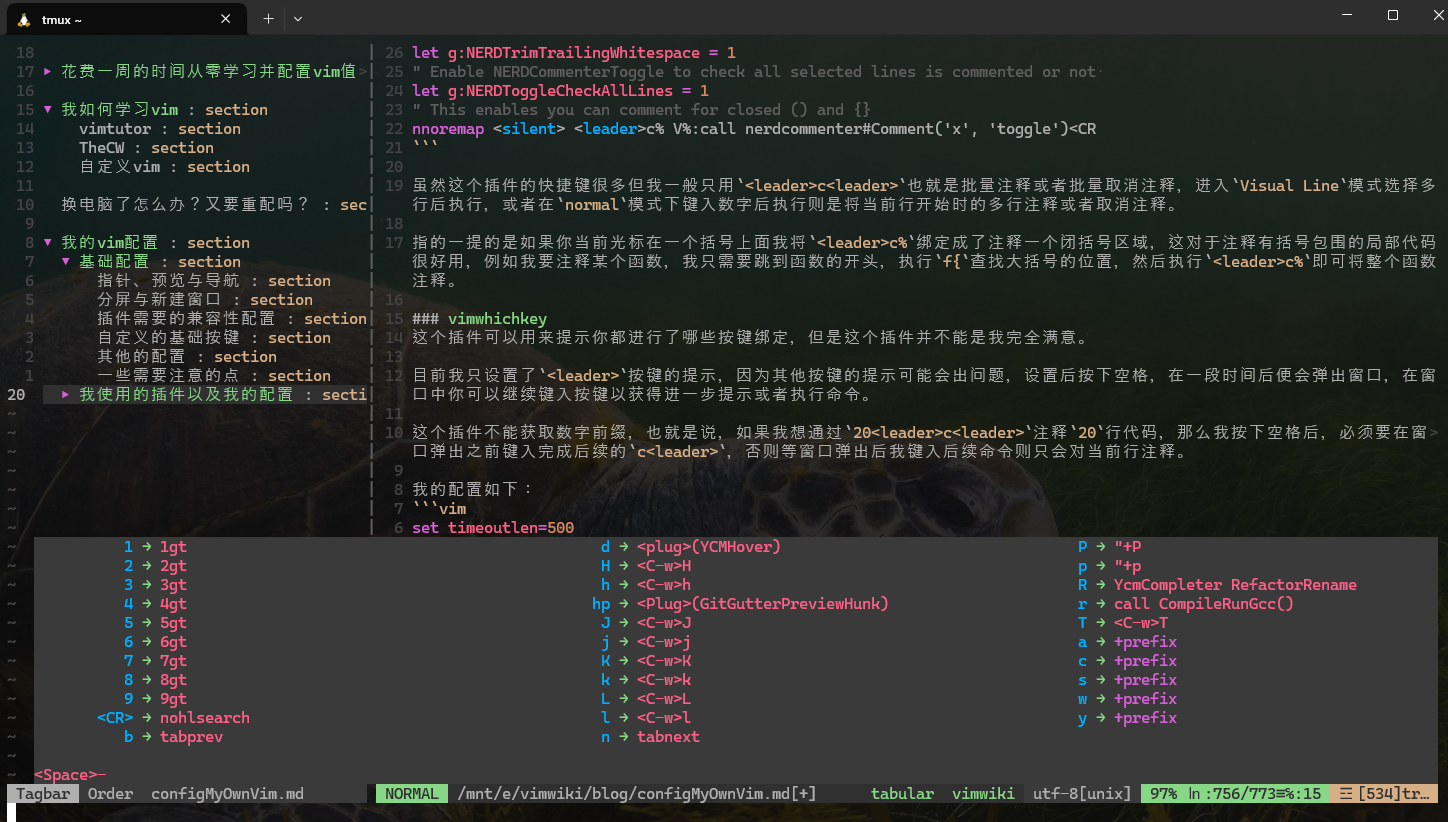Open the c → +prefix group

tap(1127, 661)
